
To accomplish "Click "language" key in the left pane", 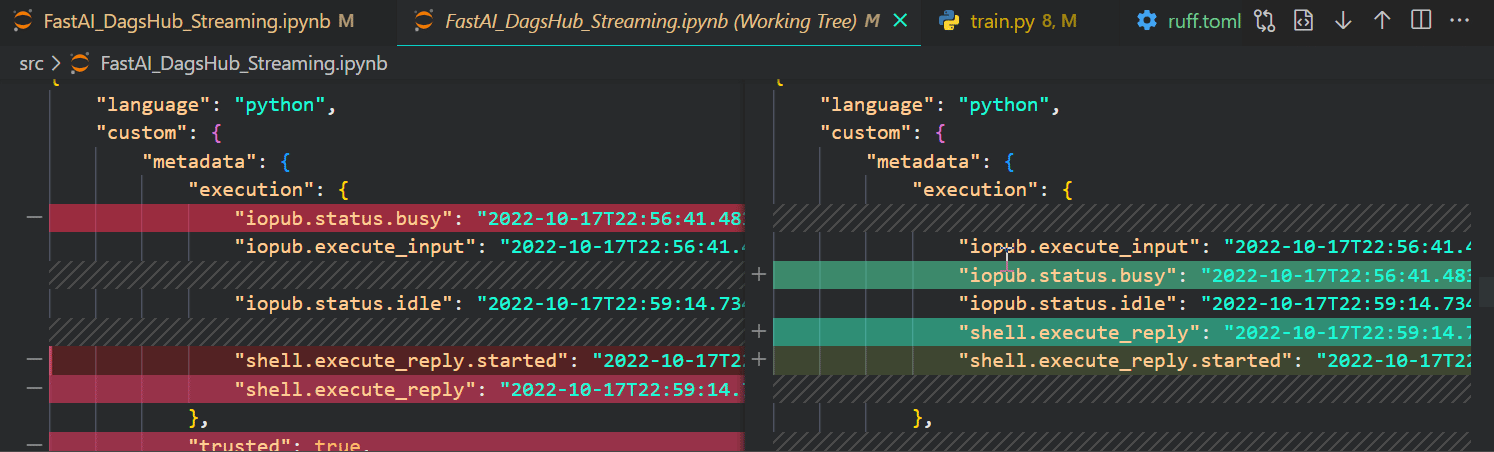I will (x=155, y=105).
